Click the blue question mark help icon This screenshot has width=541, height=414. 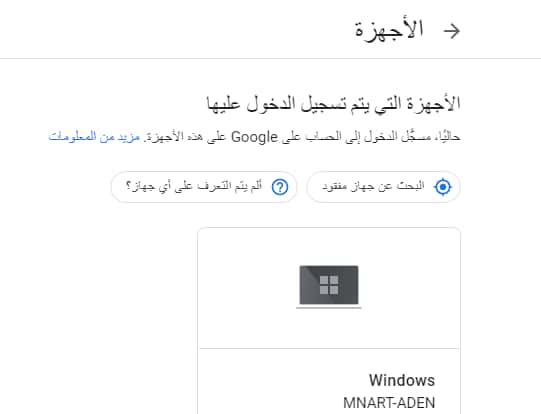[280, 187]
